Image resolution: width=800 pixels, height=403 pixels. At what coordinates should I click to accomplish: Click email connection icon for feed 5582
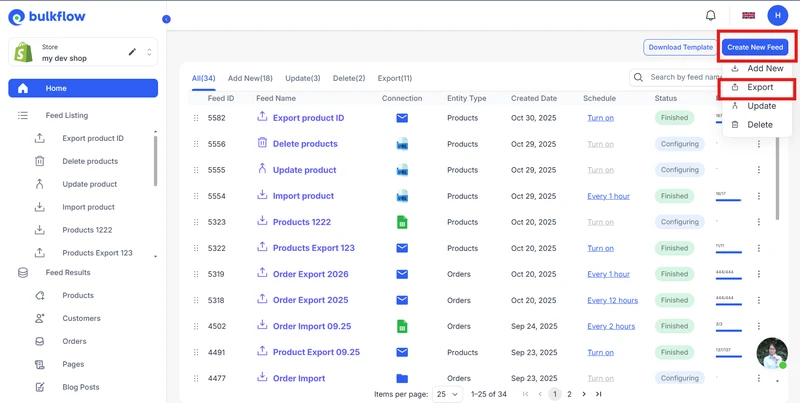(x=402, y=118)
